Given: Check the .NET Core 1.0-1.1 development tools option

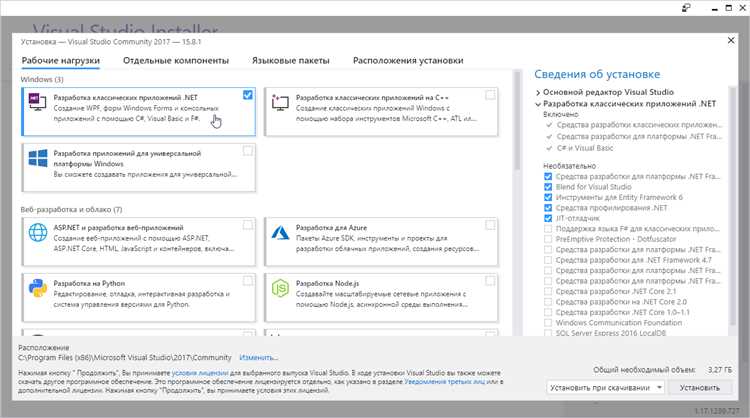Looking at the screenshot, I should [548, 312].
